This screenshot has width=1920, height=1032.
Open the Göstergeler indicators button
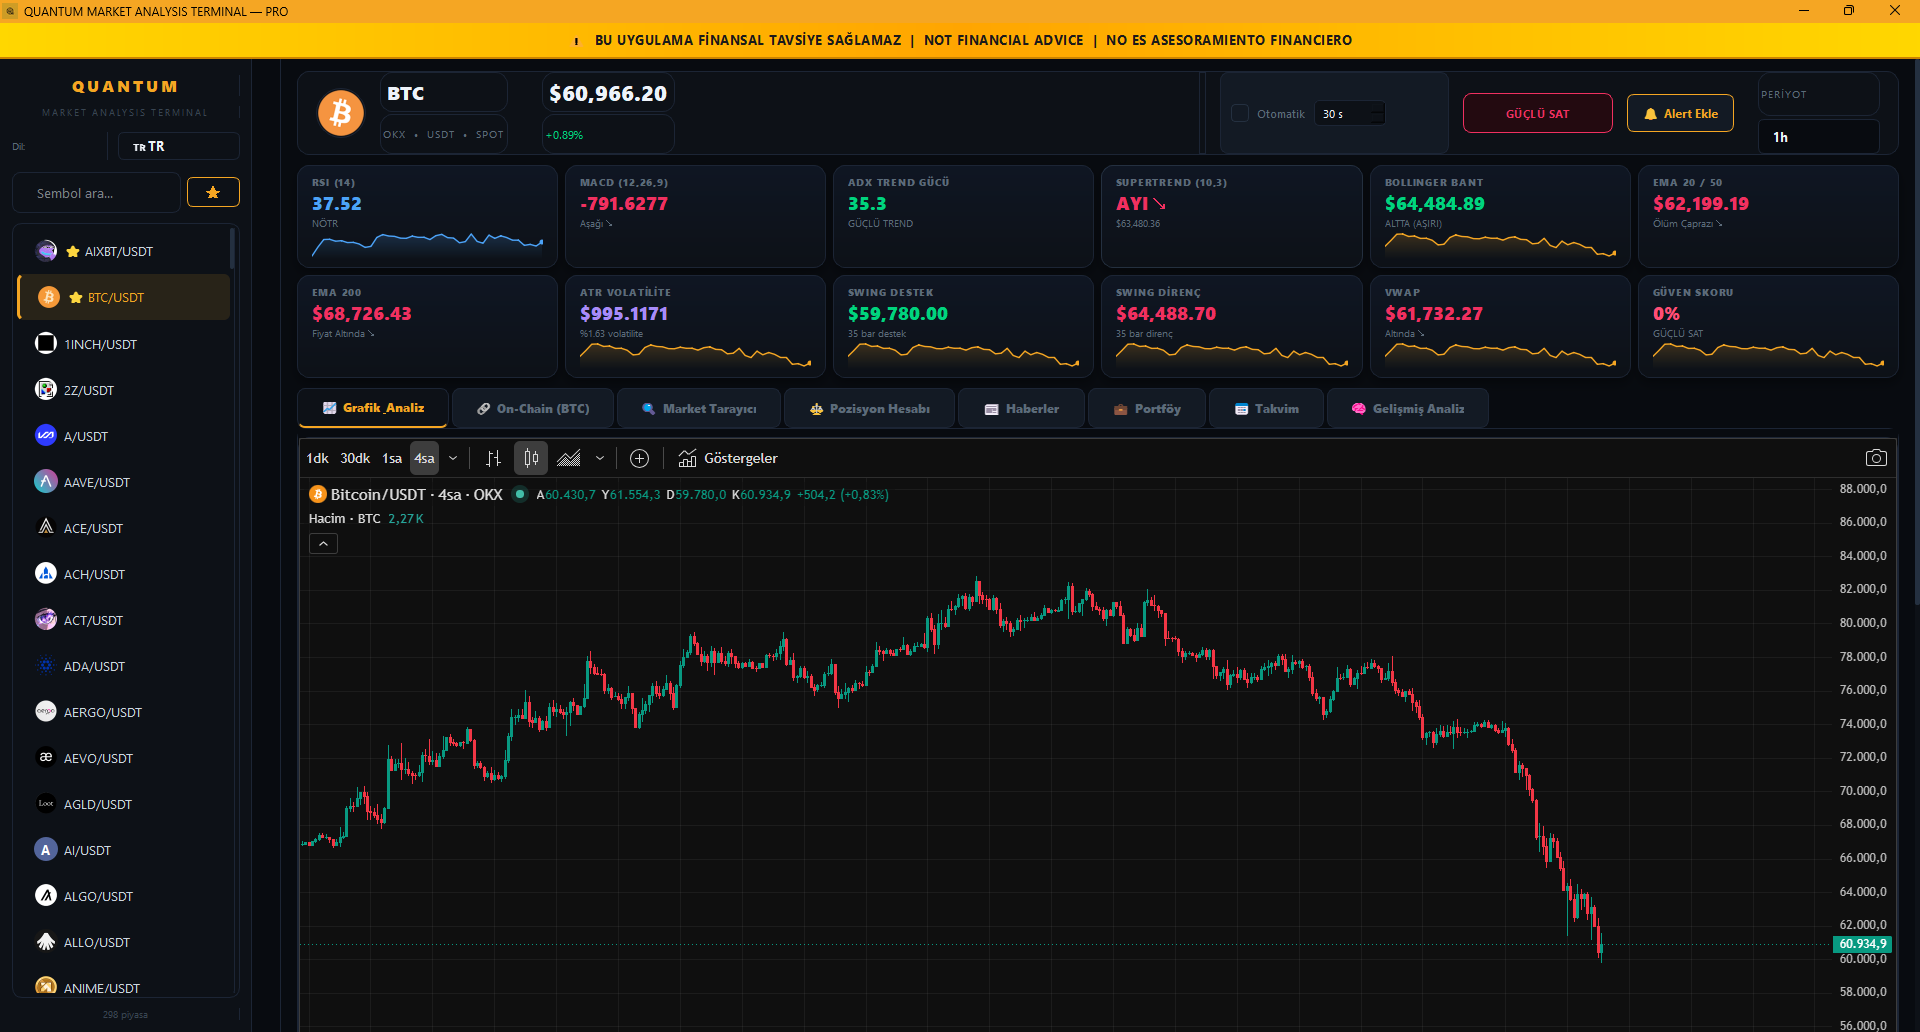coord(728,458)
